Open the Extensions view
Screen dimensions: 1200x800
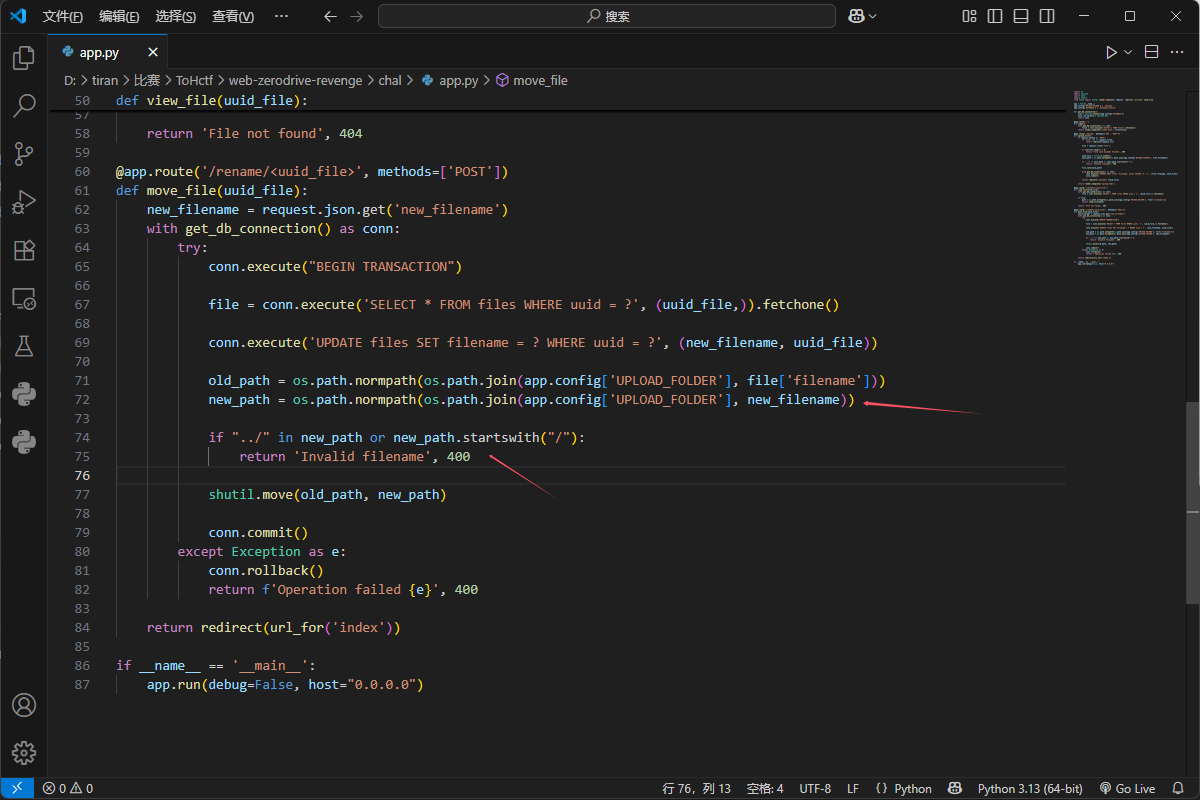tap(24, 250)
